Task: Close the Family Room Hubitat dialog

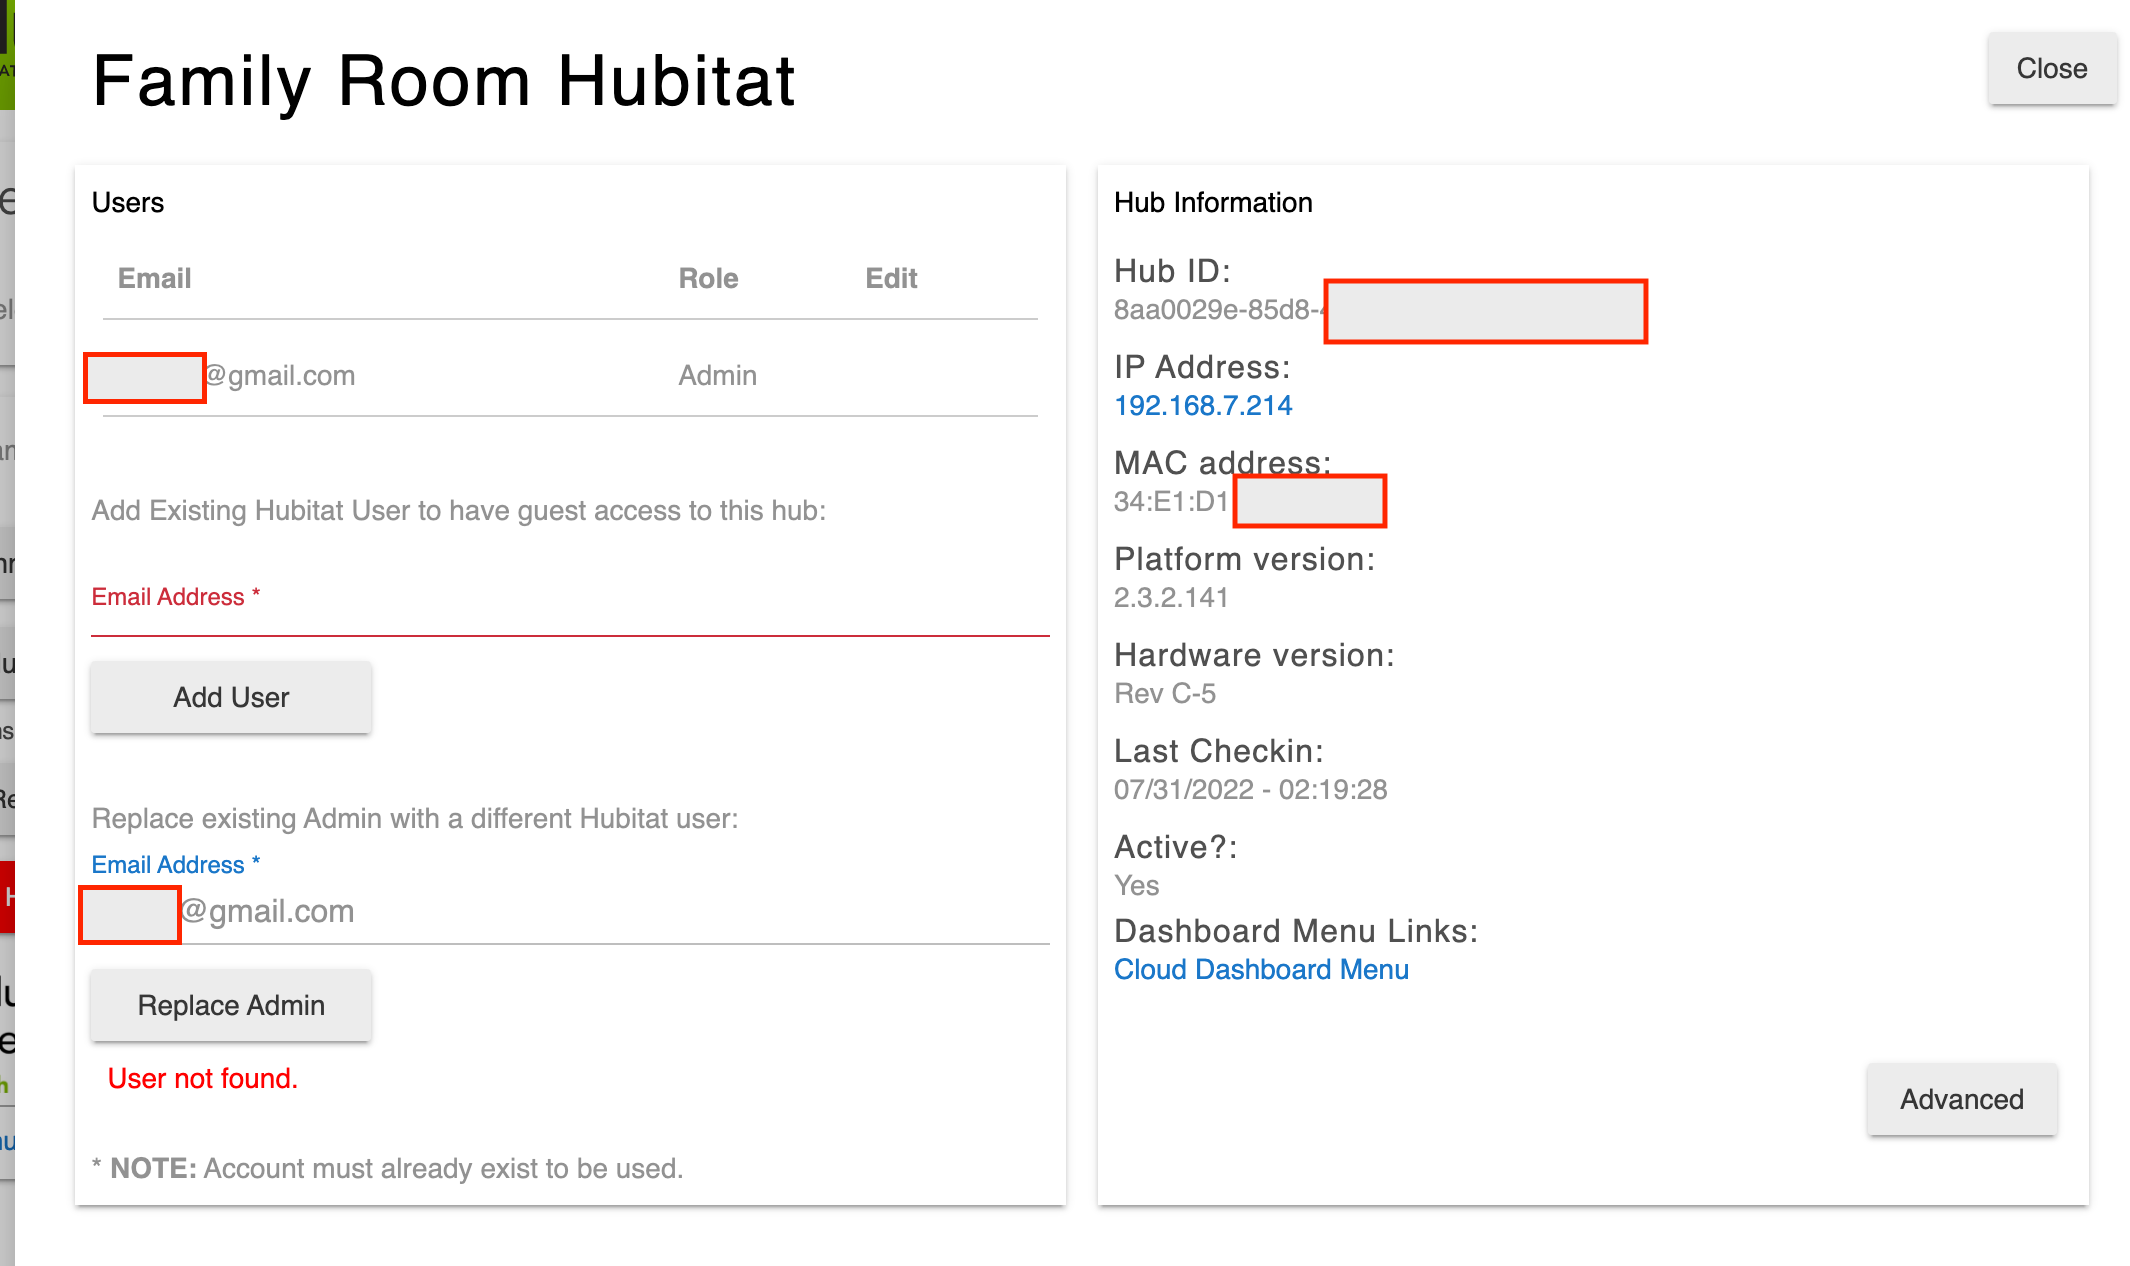Action: coord(2051,68)
